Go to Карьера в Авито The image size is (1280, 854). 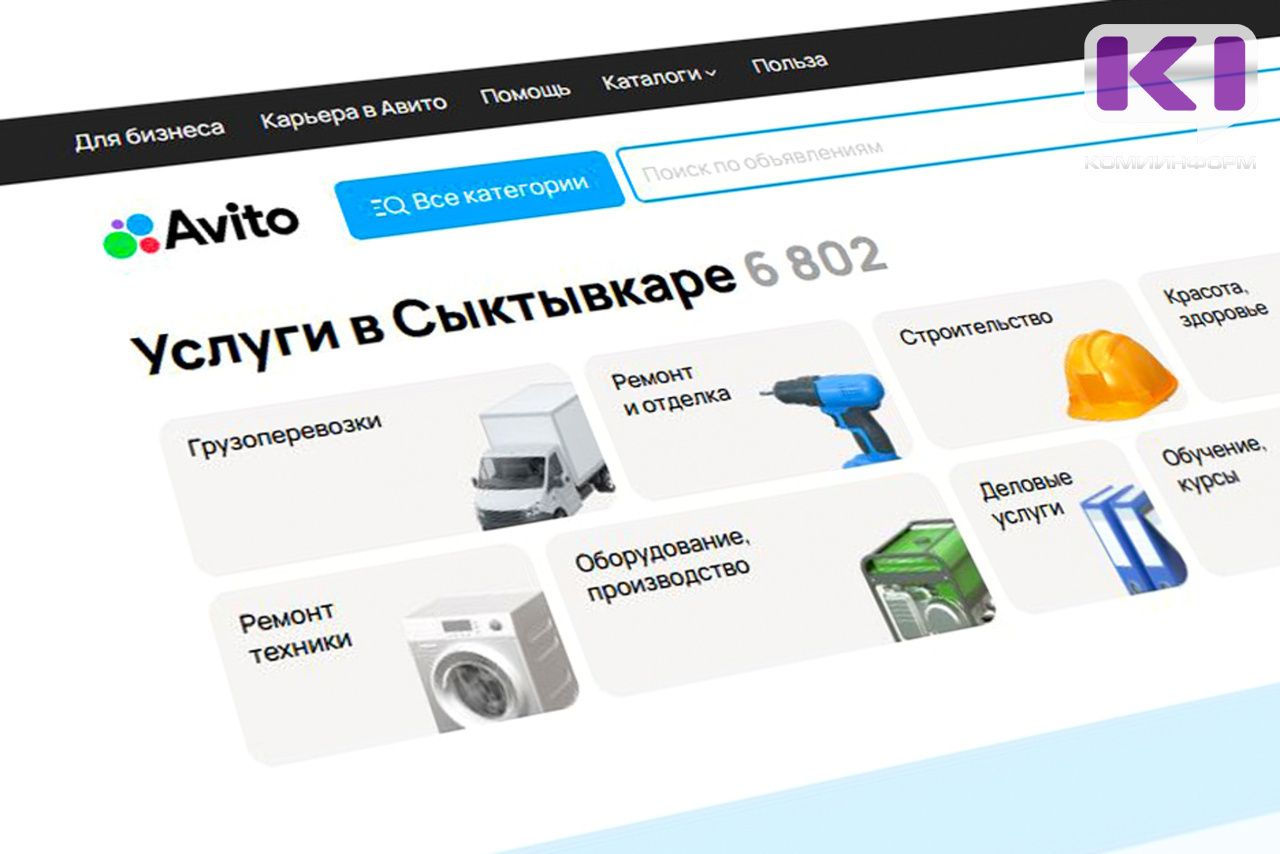coord(353,110)
